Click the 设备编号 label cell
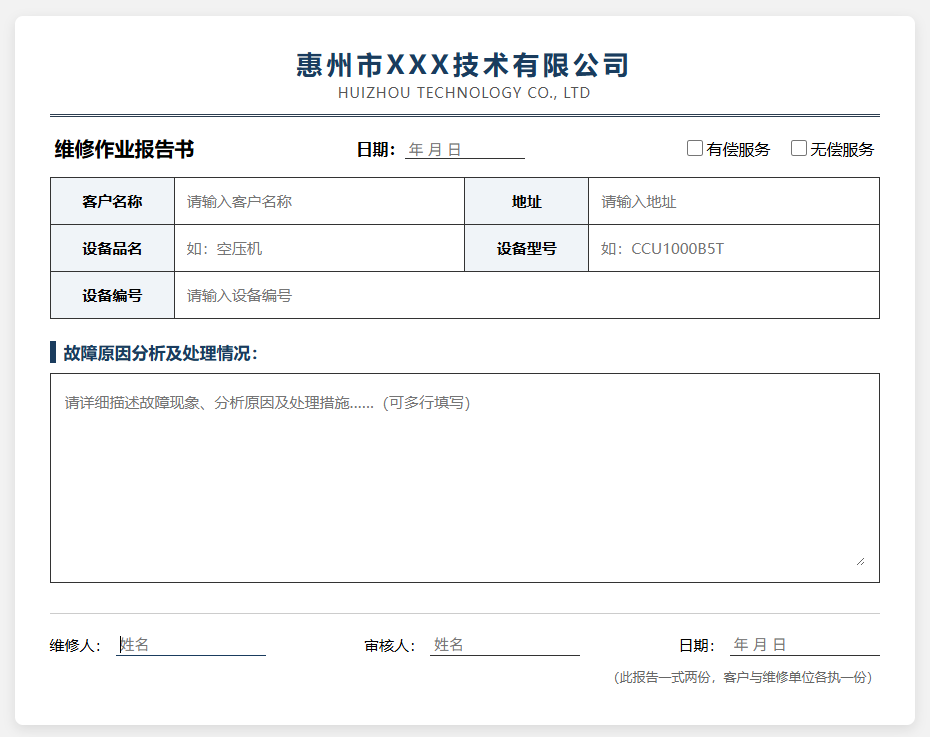930x737 pixels. click(x=112, y=295)
